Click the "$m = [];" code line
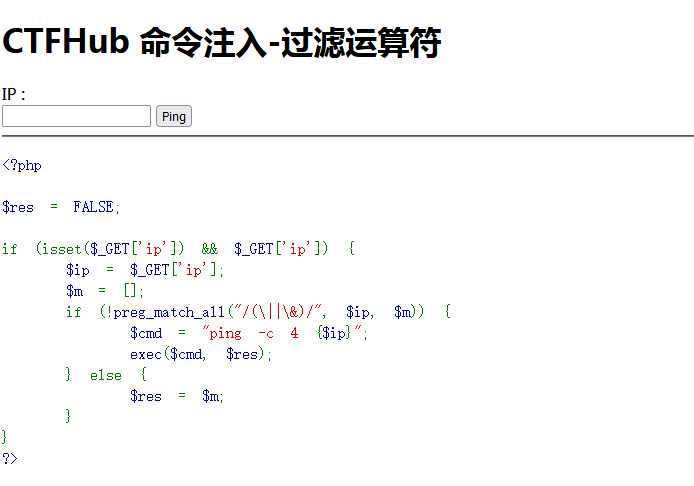 (105, 290)
